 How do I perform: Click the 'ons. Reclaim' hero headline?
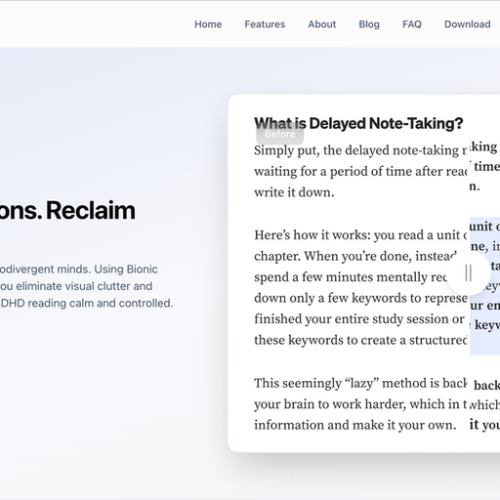point(68,210)
